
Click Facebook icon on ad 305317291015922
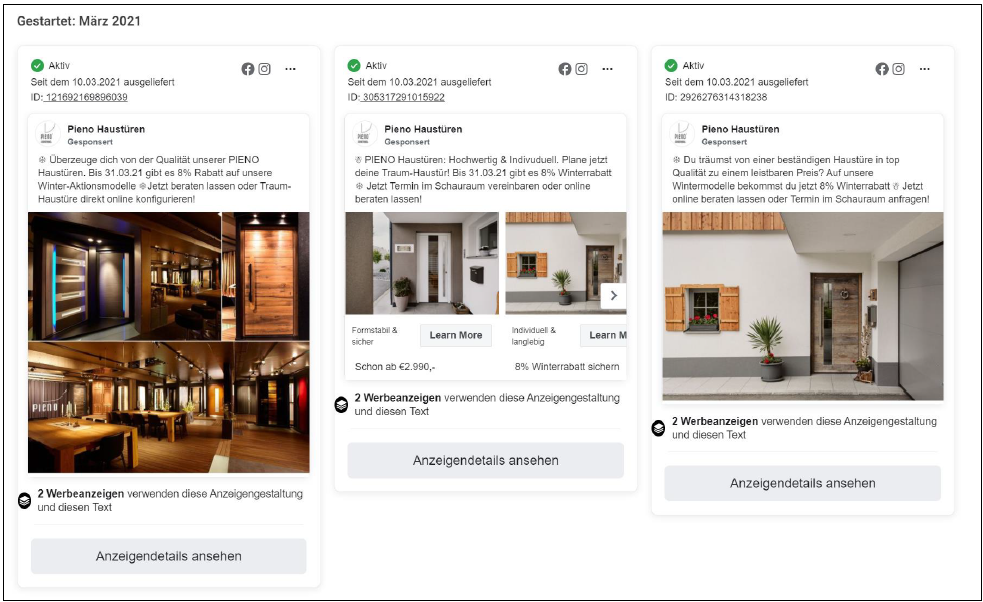[x=565, y=69]
